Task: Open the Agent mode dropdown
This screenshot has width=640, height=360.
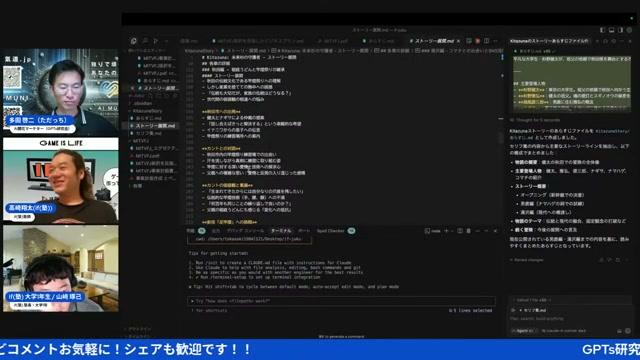Action: point(524,331)
